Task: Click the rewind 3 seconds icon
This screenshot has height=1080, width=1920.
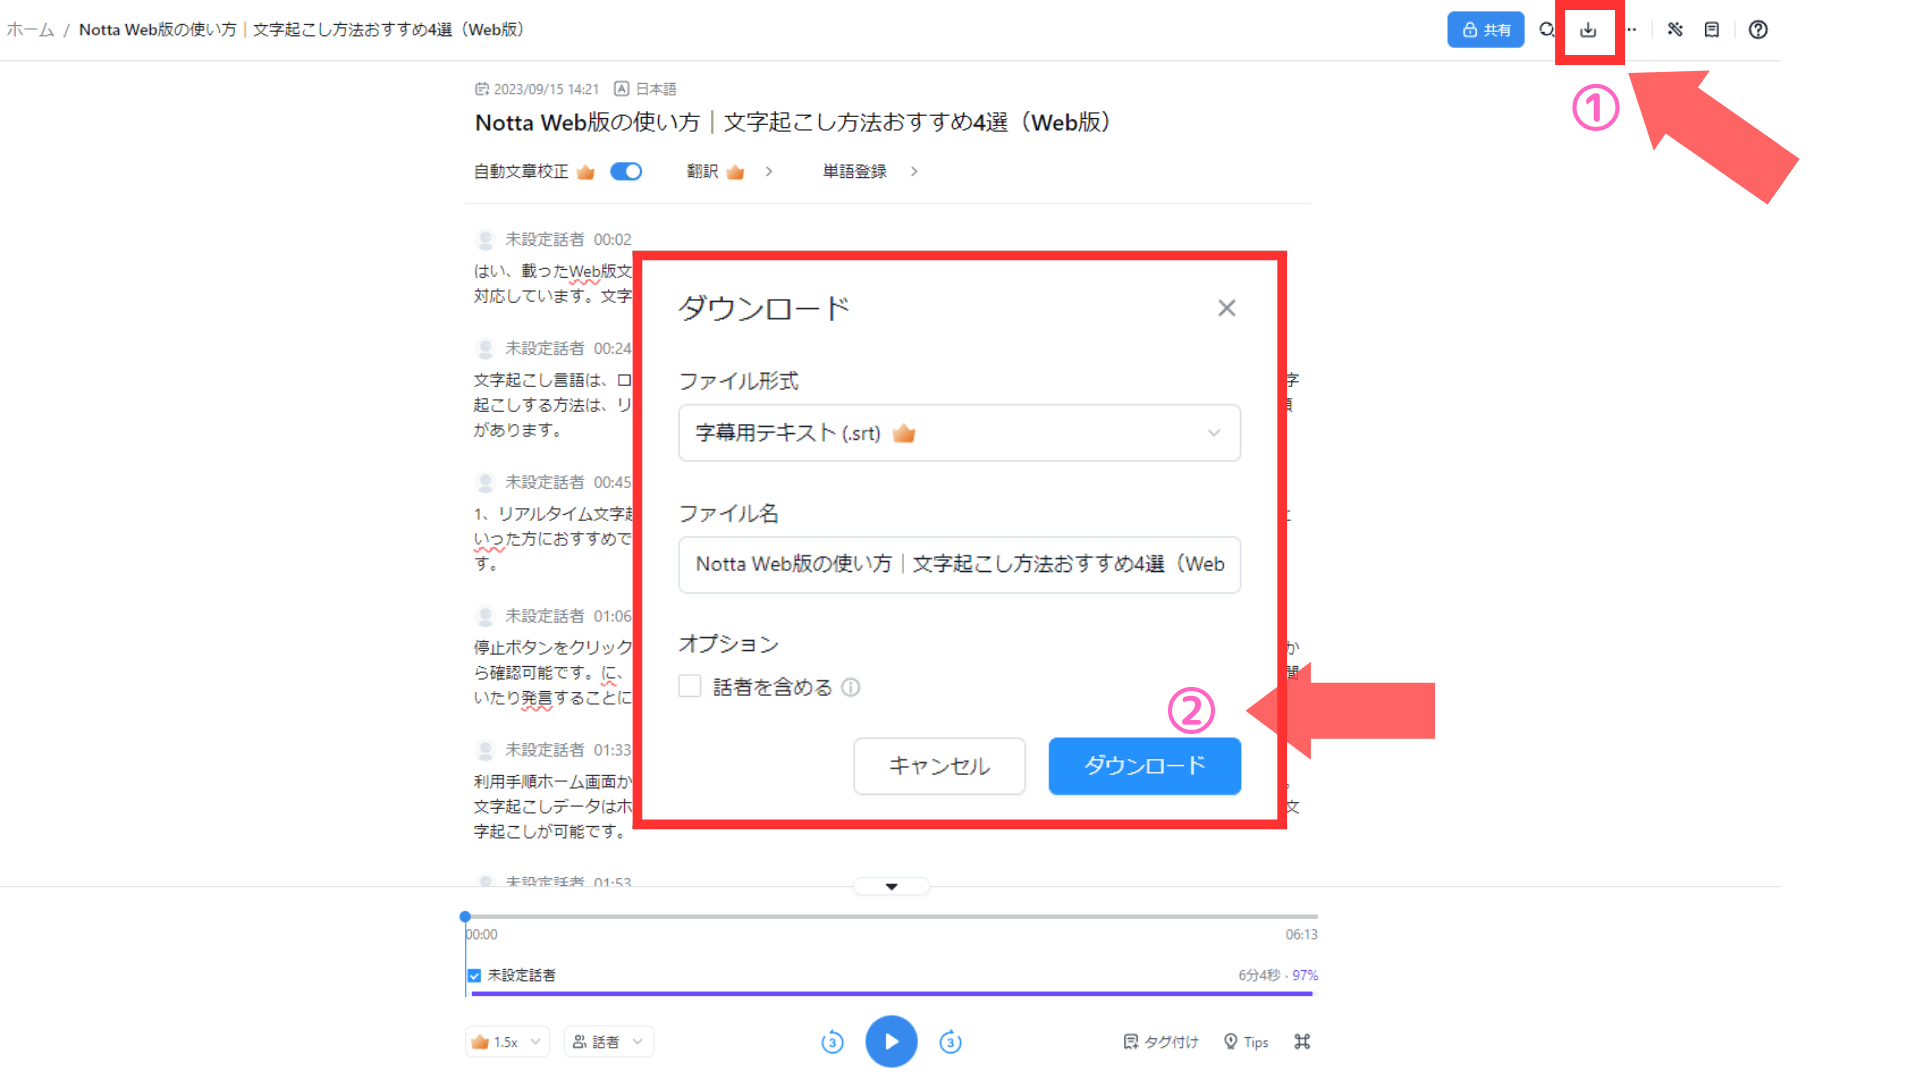Action: (832, 1042)
